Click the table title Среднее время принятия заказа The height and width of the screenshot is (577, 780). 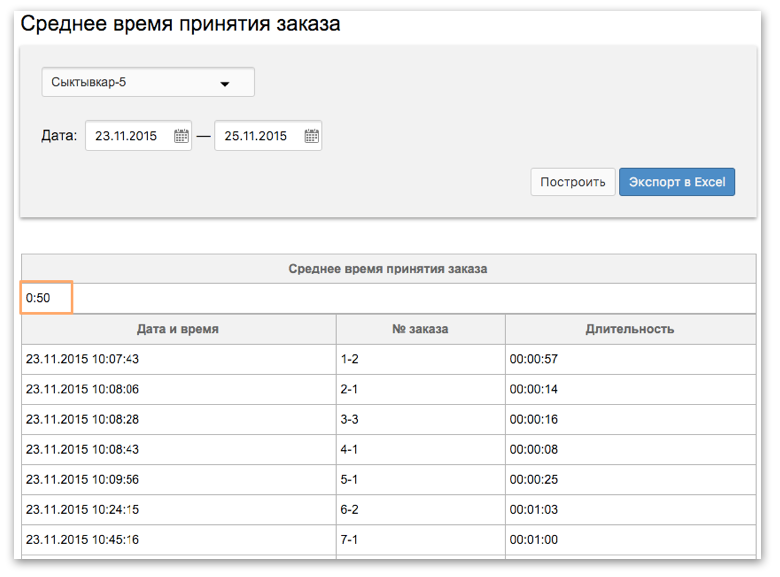point(388,269)
